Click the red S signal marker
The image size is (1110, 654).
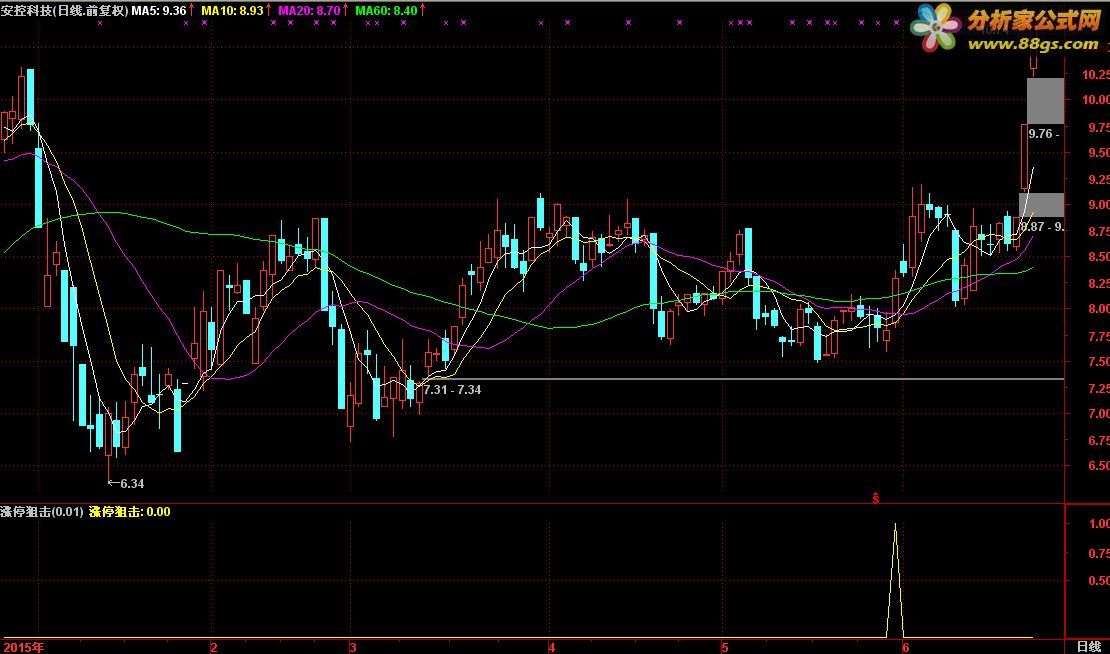pyautogui.click(x=876, y=498)
